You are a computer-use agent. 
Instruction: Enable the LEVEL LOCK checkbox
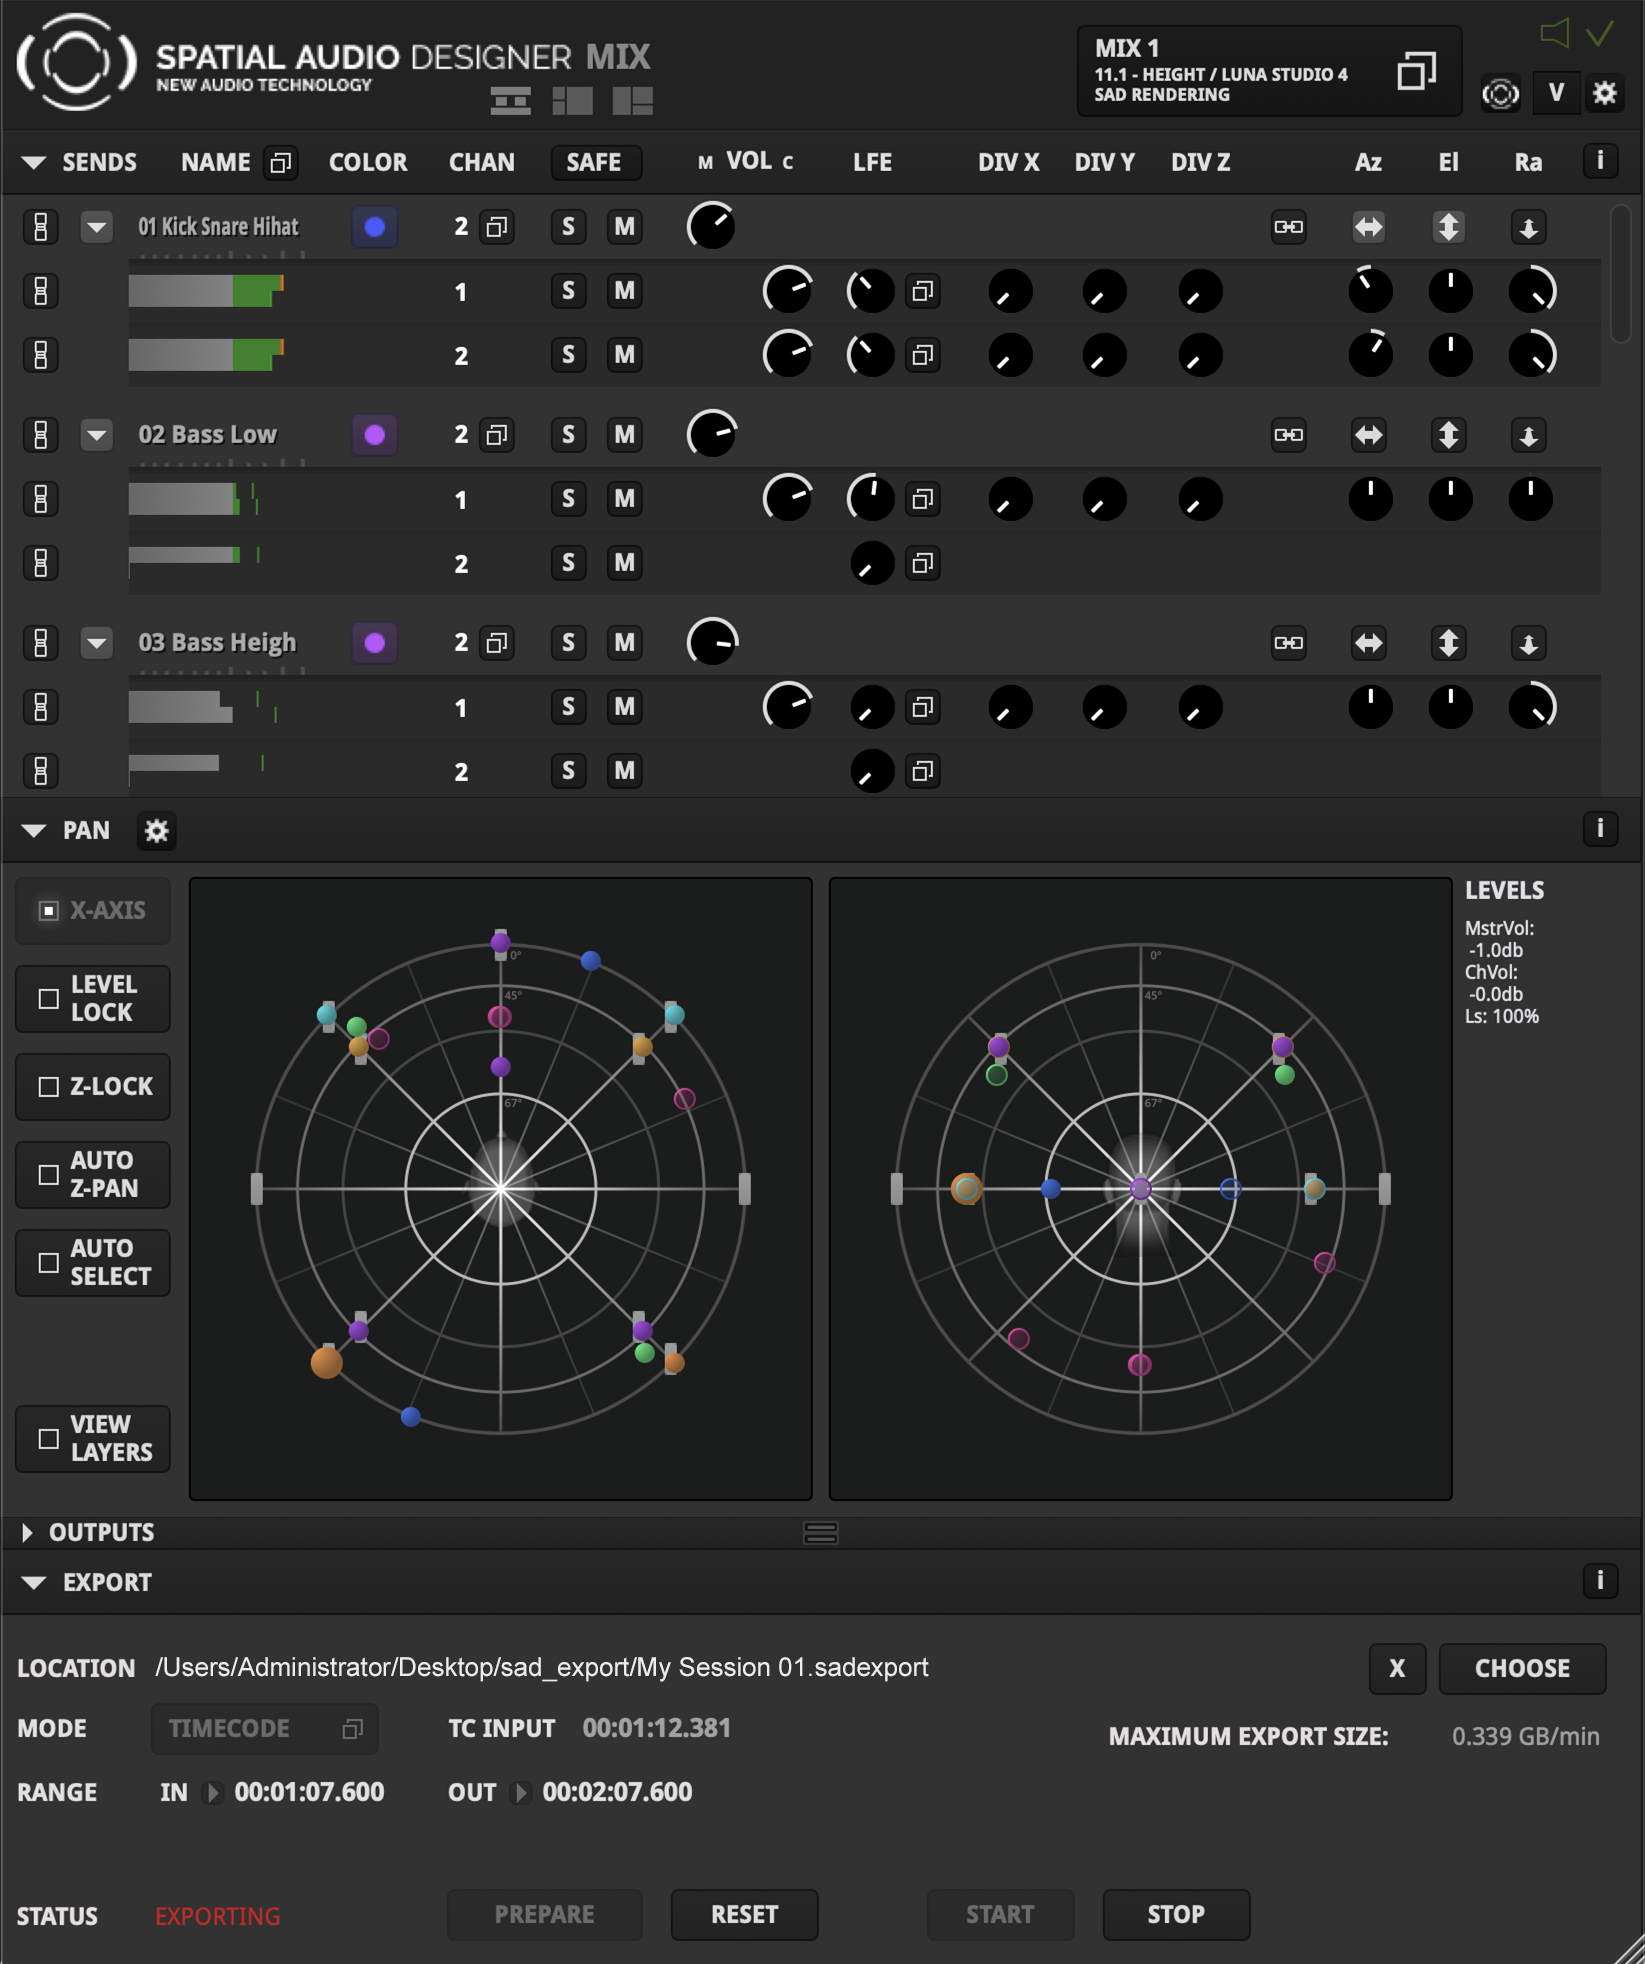48,998
